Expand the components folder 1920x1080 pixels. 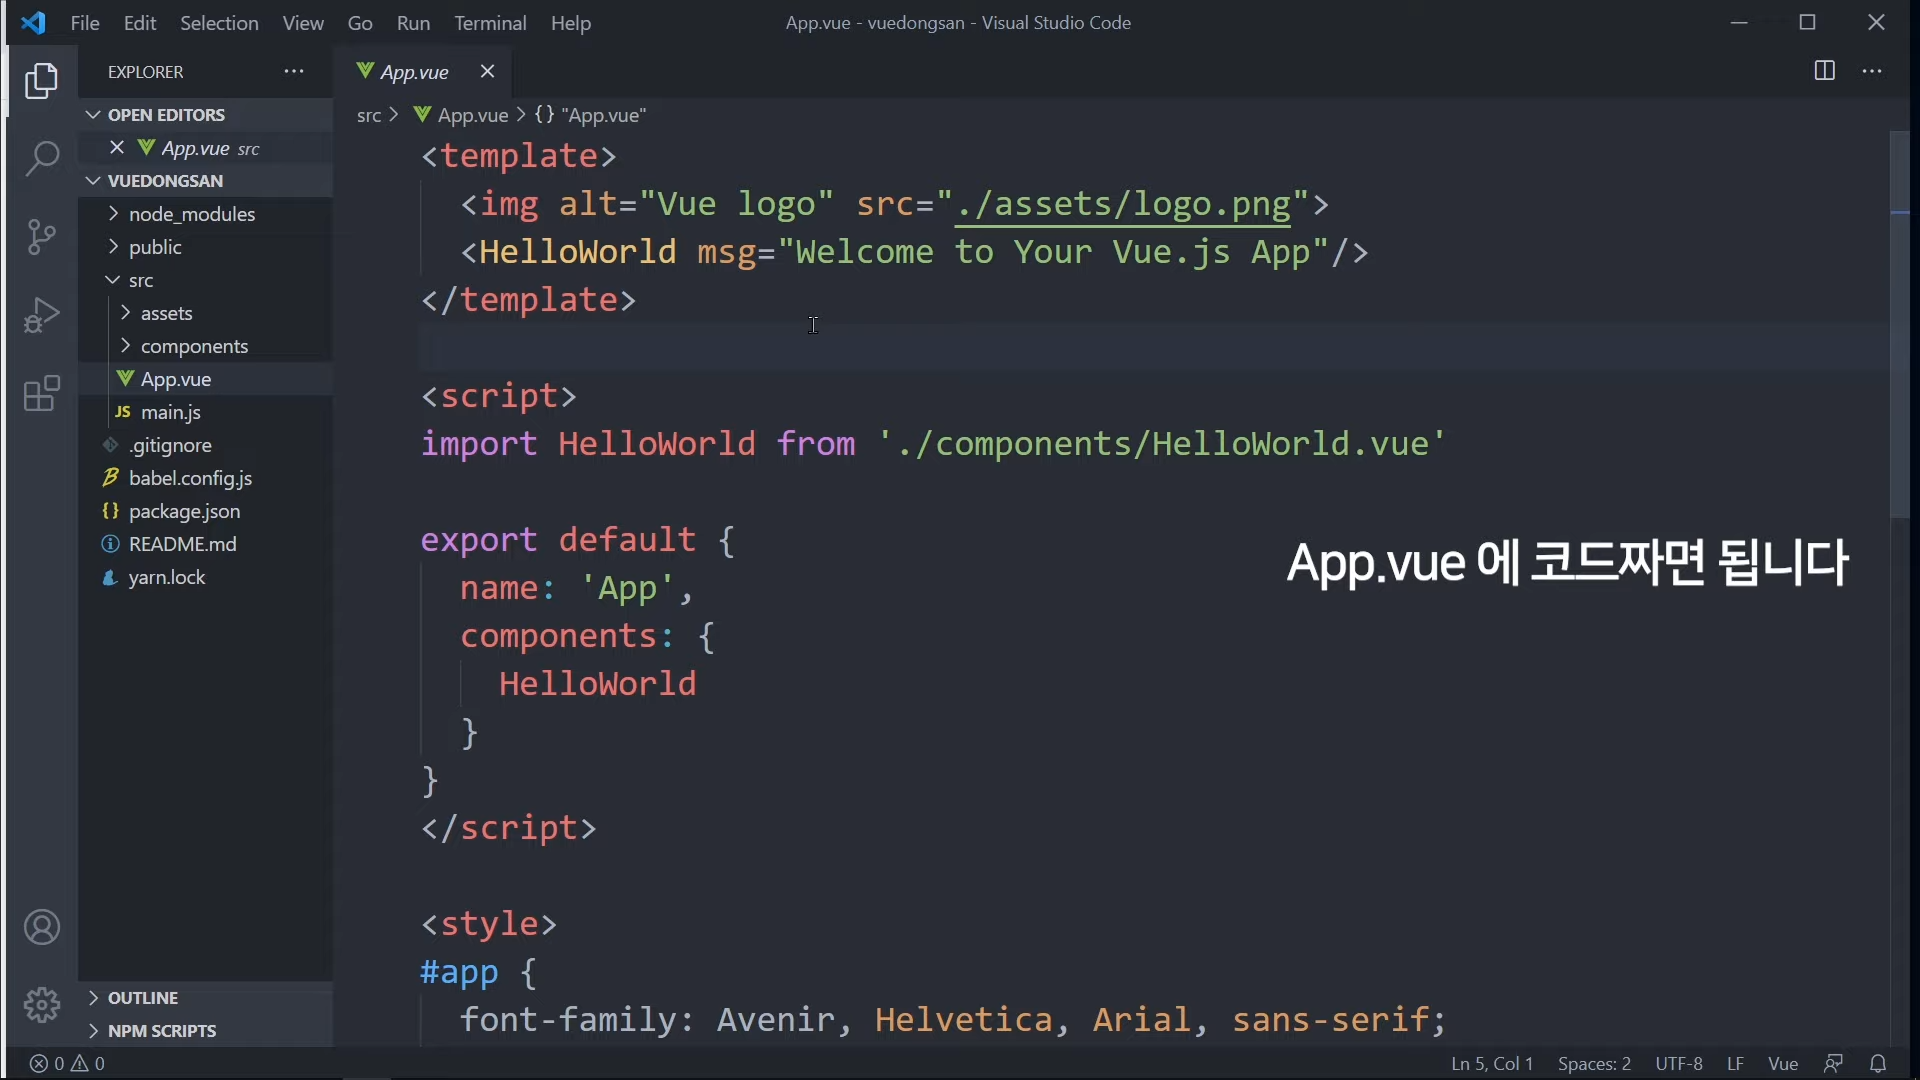pyautogui.click(x=194, y=347)
